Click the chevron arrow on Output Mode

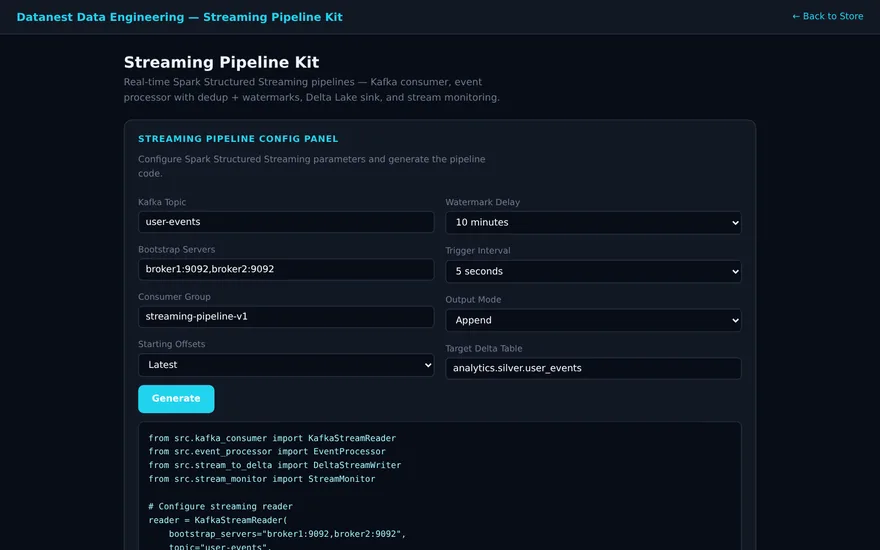tap(735, 320)
